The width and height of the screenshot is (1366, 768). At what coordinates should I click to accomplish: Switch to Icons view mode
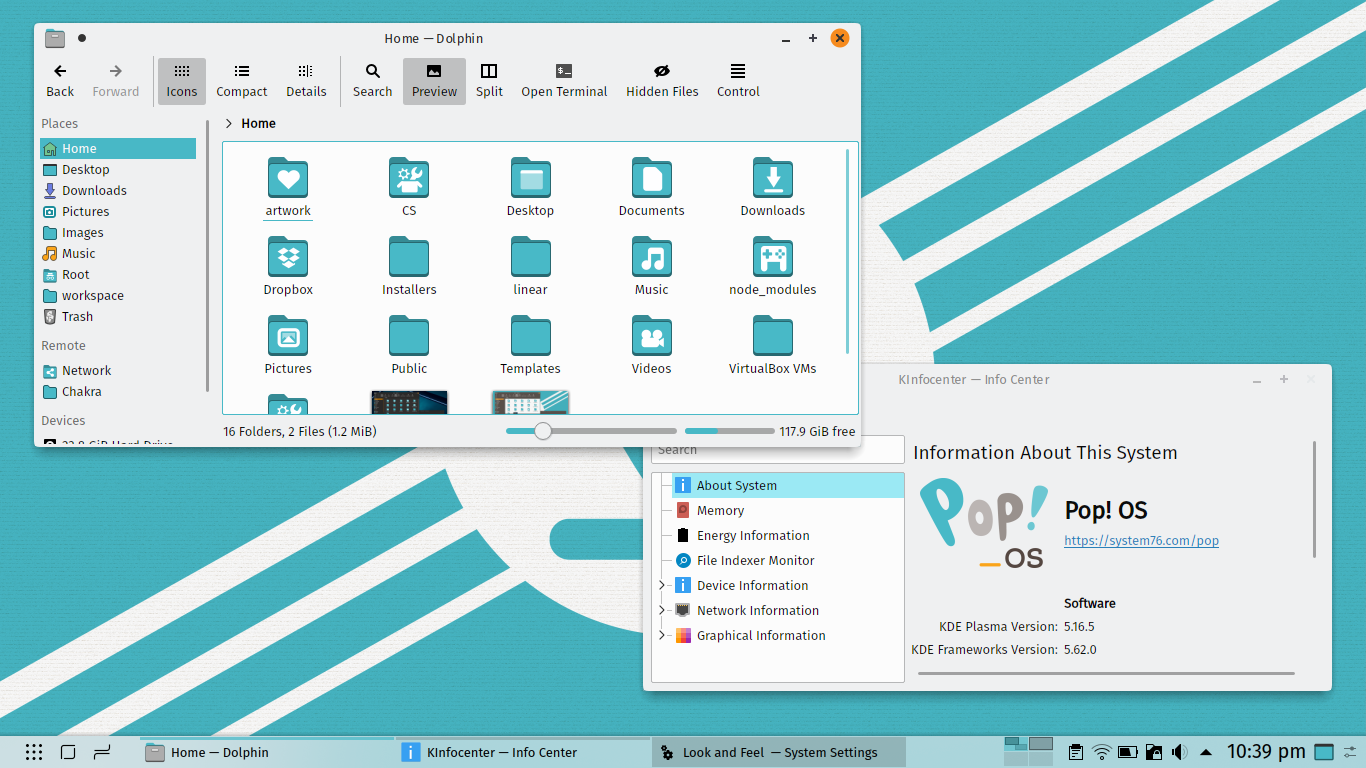[x=182, y=81]
